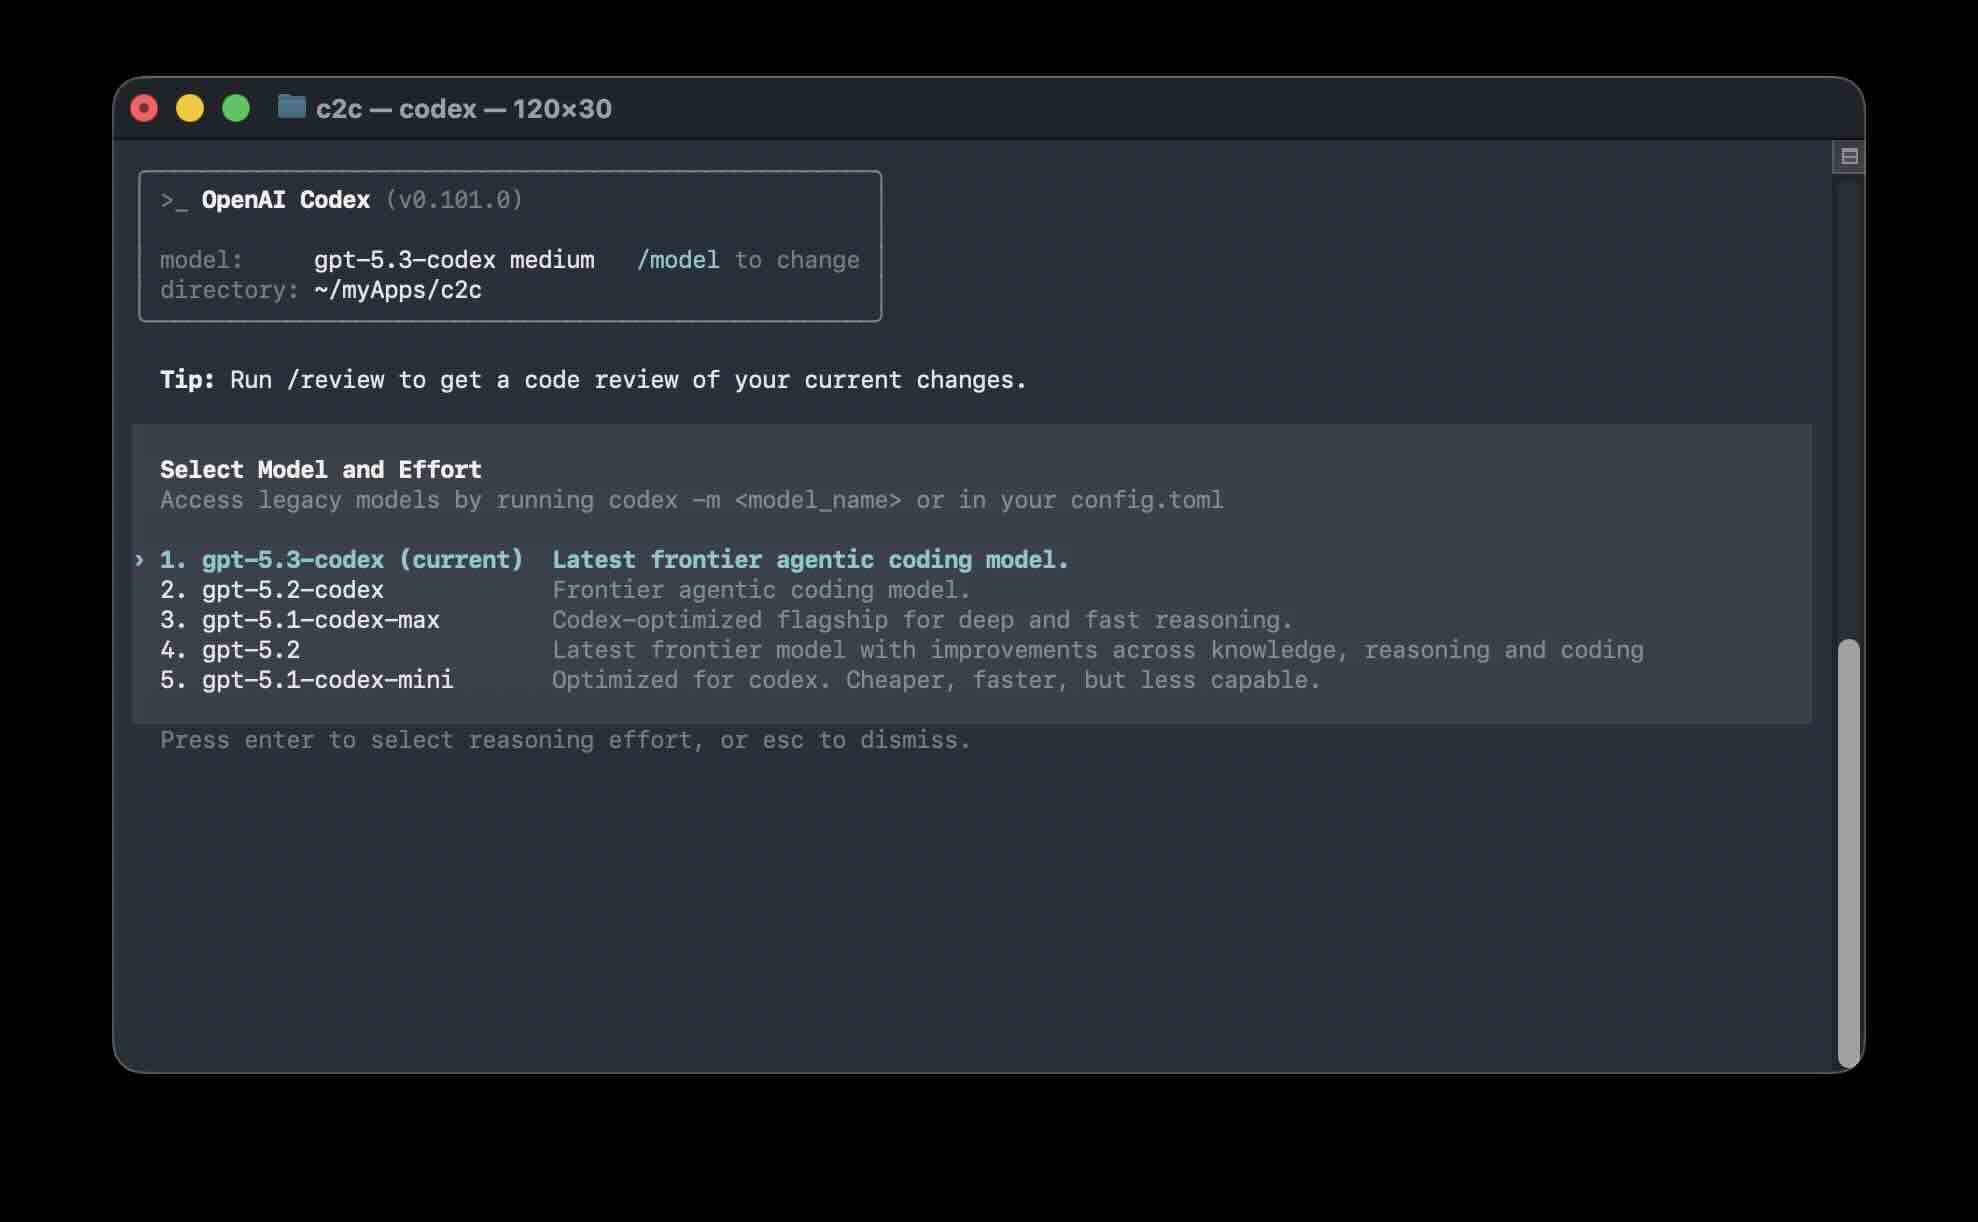Viewport: 1978px width, 1222px height.
Task: Click the Latest frontier agentic coding model description
Action: point(810,560)
